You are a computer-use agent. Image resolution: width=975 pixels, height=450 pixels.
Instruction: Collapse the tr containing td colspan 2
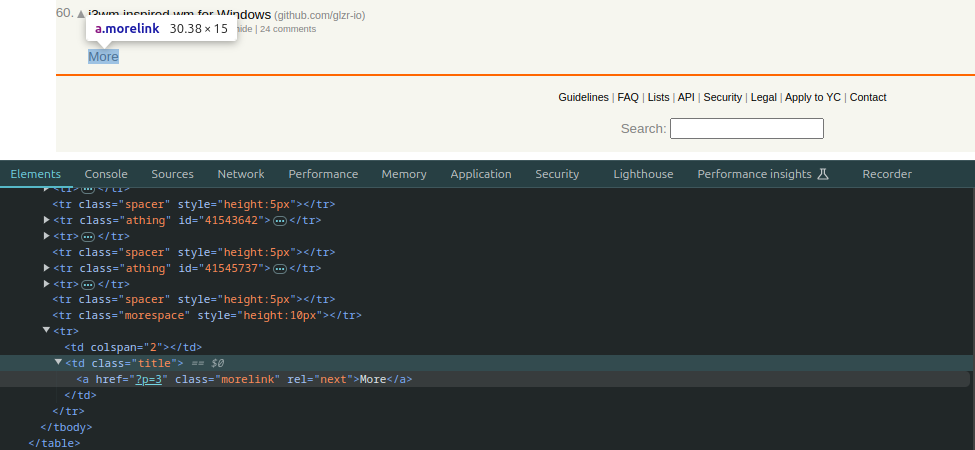[47, 330]
